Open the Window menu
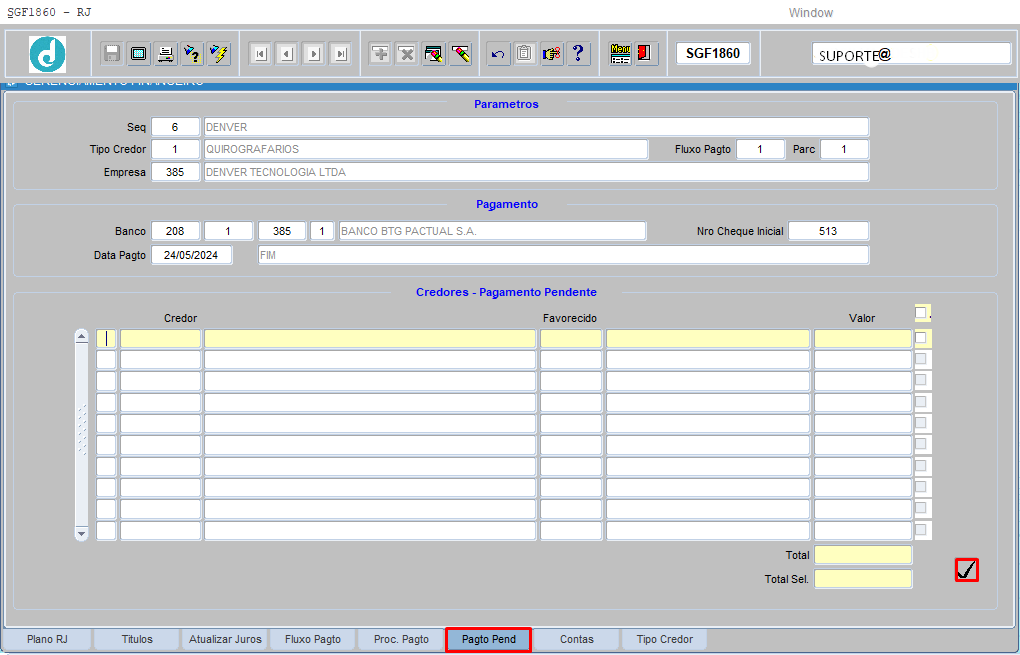This screenshot has width=1020, height=655. (x=810, y=13)
